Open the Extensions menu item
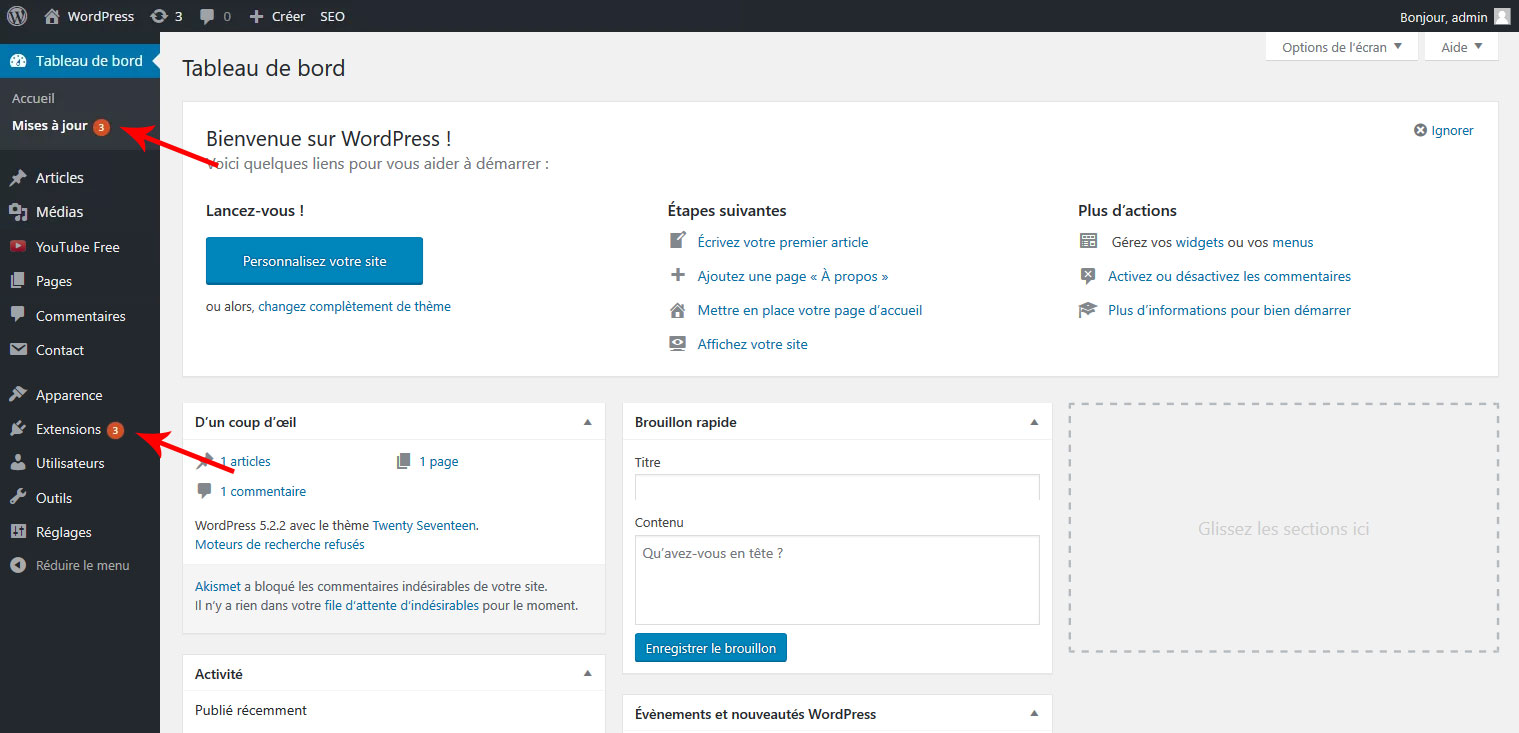This screenshot has height=733, width=1519. coord(80,429)
